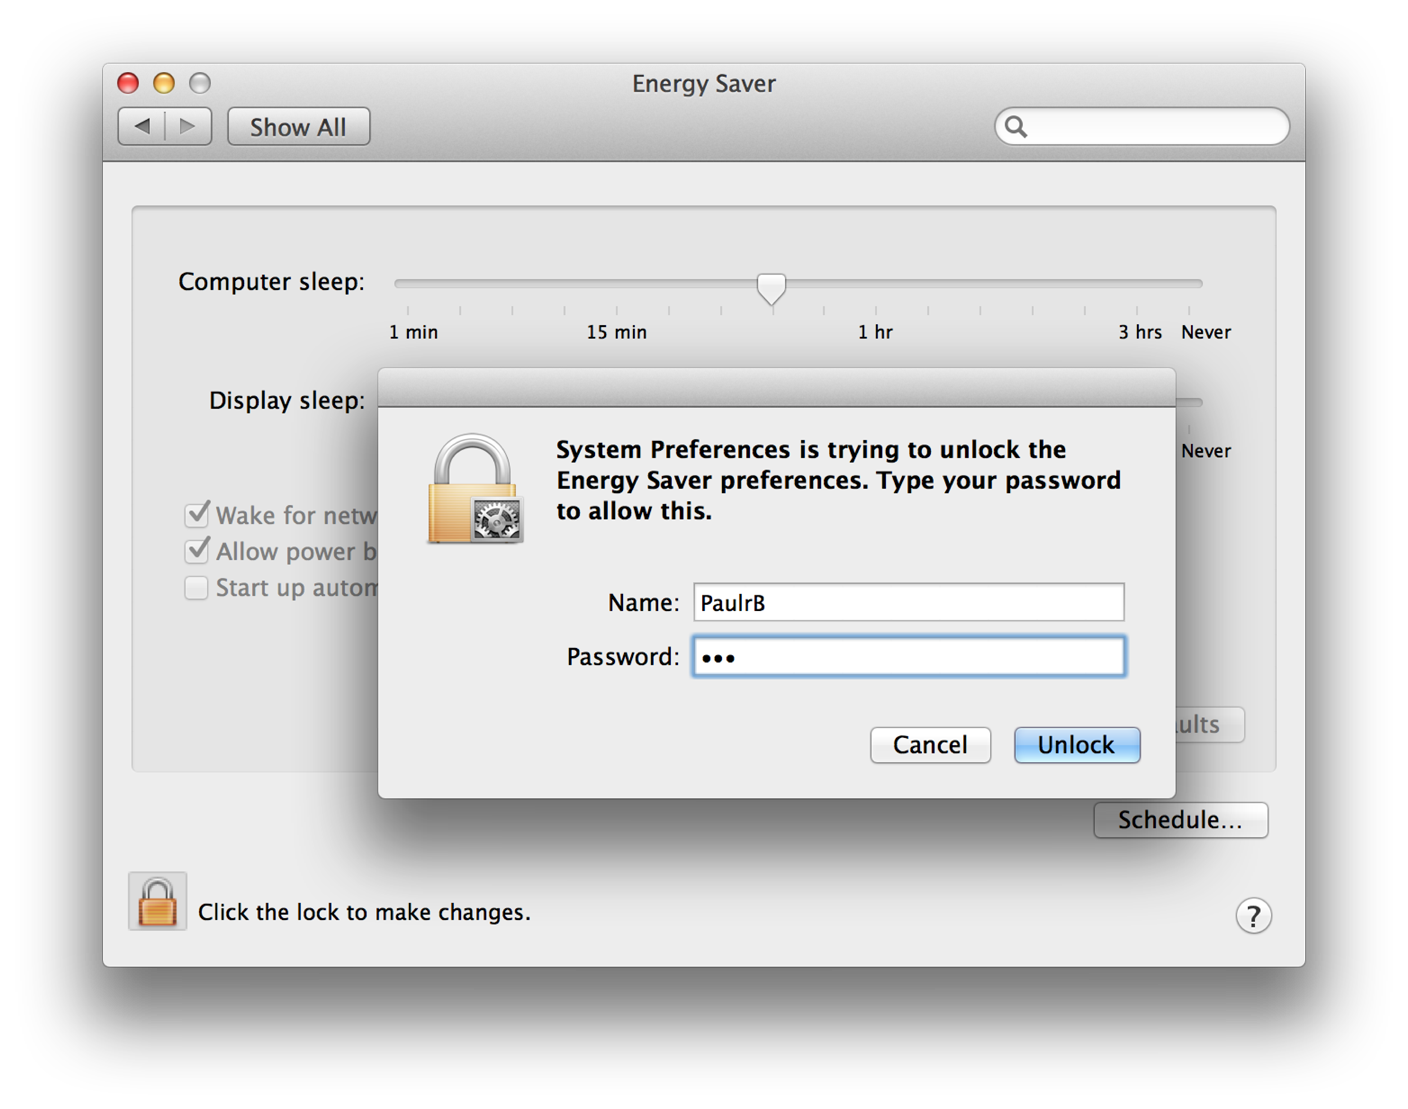The image size is (1408, 1109).
Task: Click the gear badge on the dialog padlock
Action: click(497, 520)
